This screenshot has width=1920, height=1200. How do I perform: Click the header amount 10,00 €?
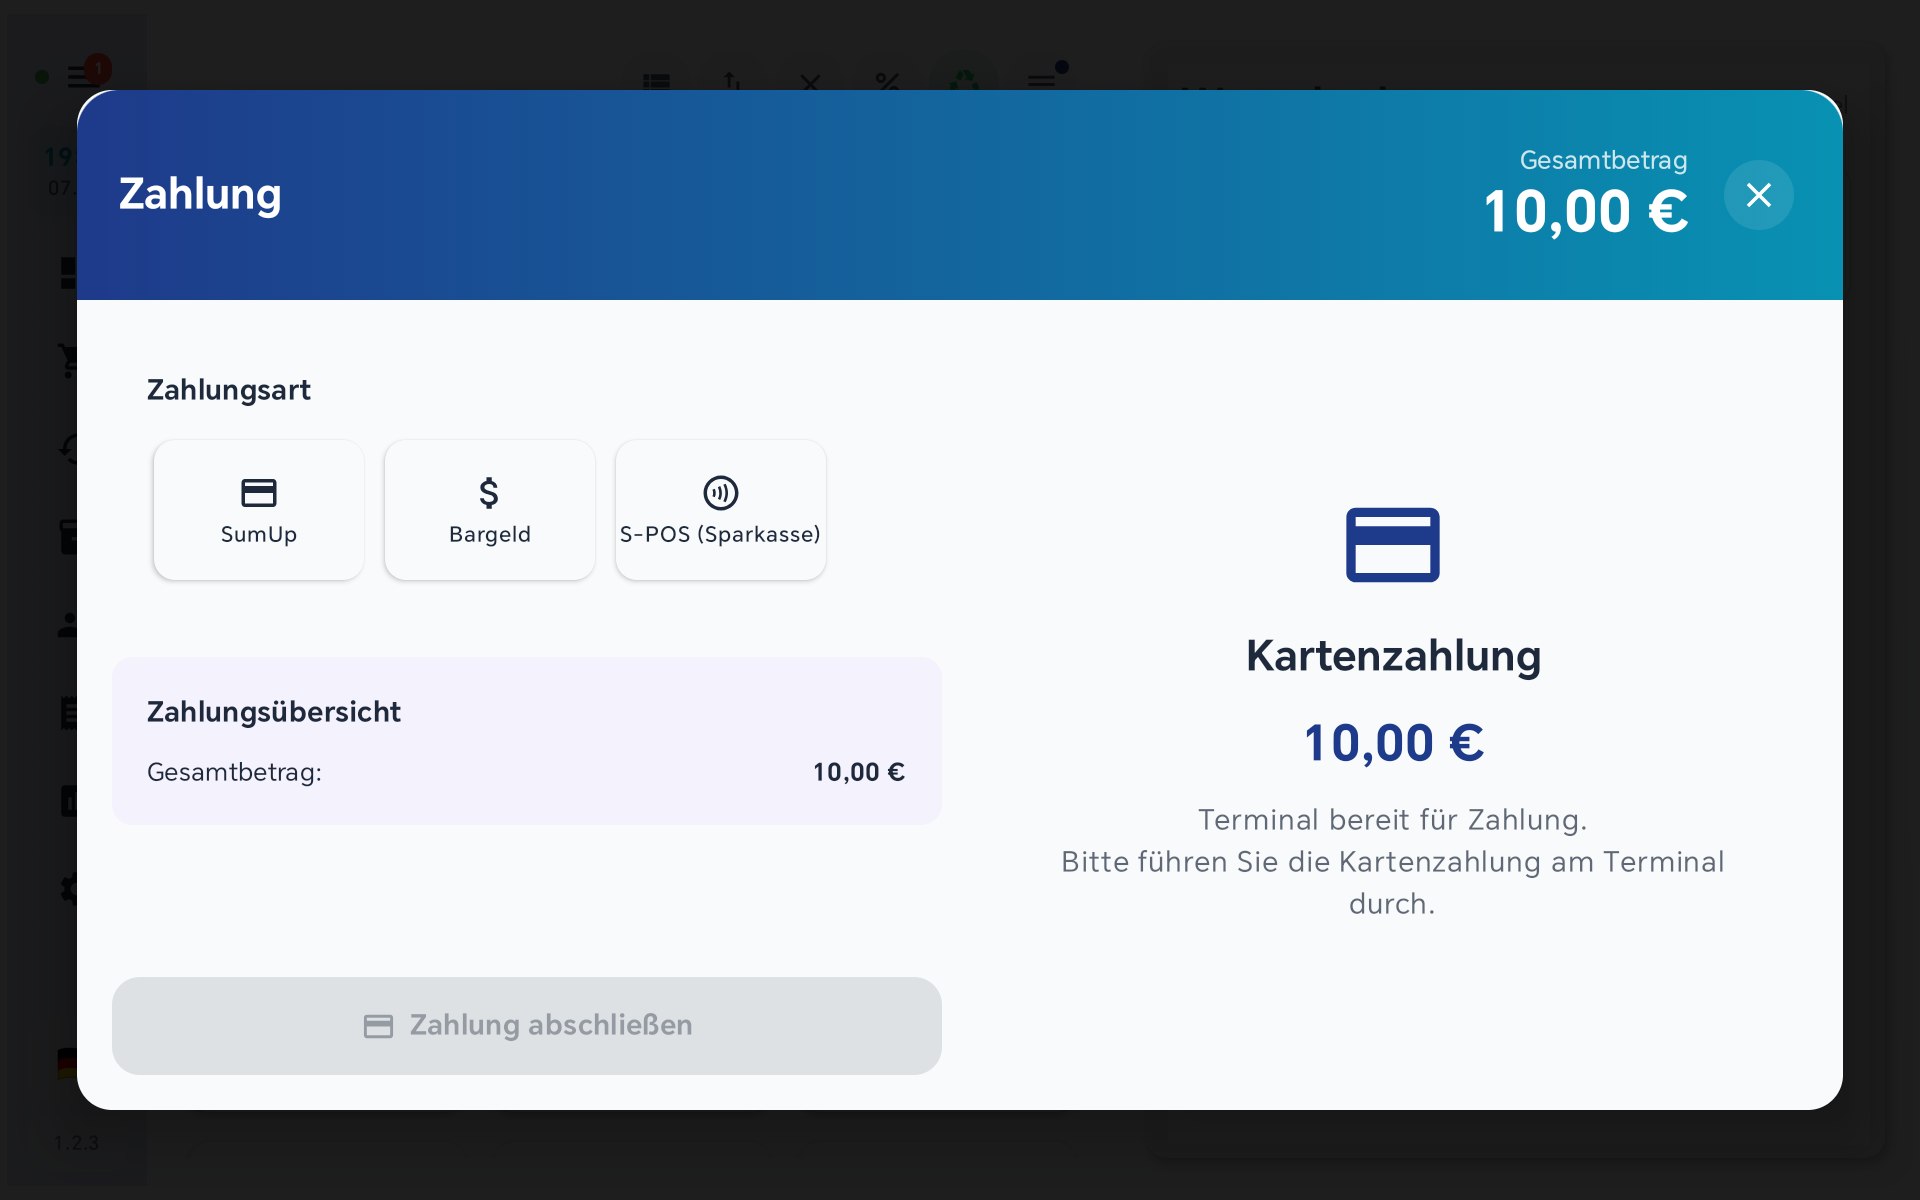[1586, 212]
